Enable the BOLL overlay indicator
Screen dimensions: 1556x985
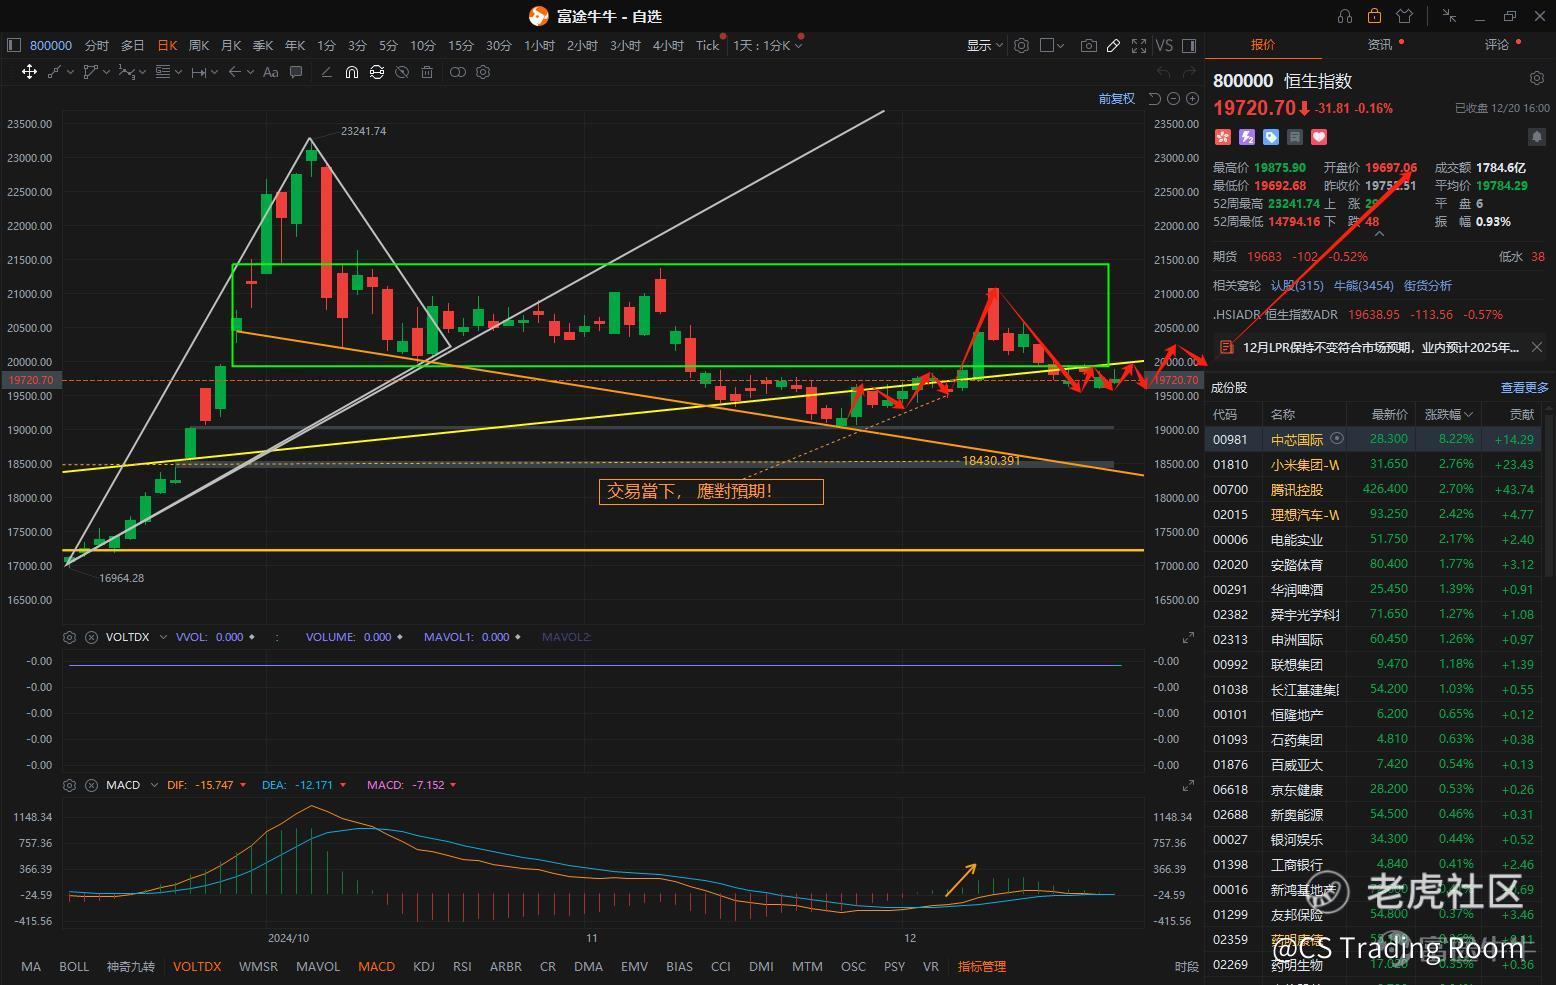click(74, 966)
